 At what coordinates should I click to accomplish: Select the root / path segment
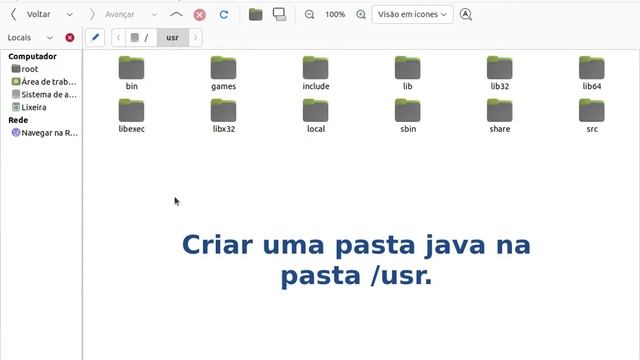click(141, 38)
